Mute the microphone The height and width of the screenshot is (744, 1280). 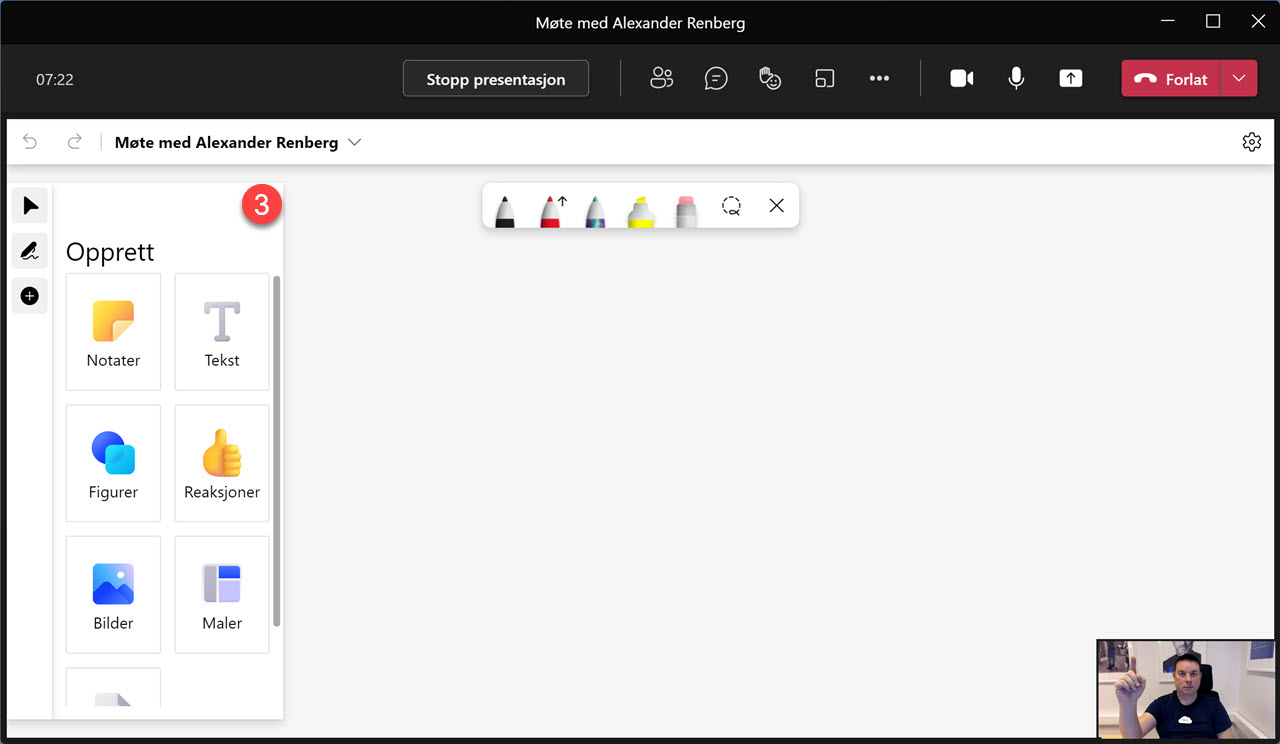1016,79
